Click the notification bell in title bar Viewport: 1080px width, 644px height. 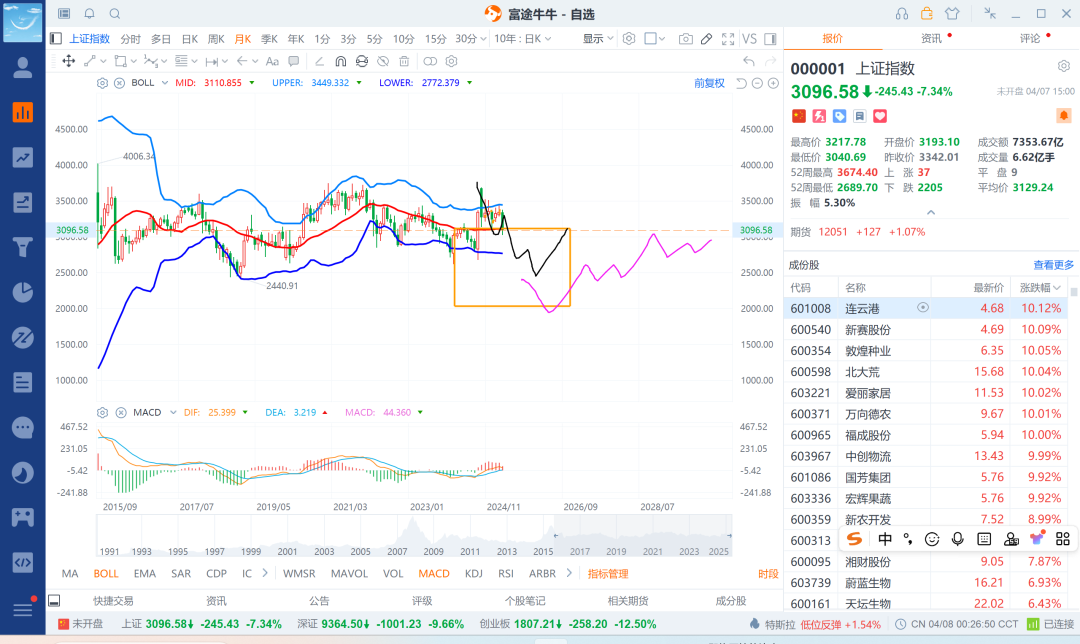[x=90, y=13]
